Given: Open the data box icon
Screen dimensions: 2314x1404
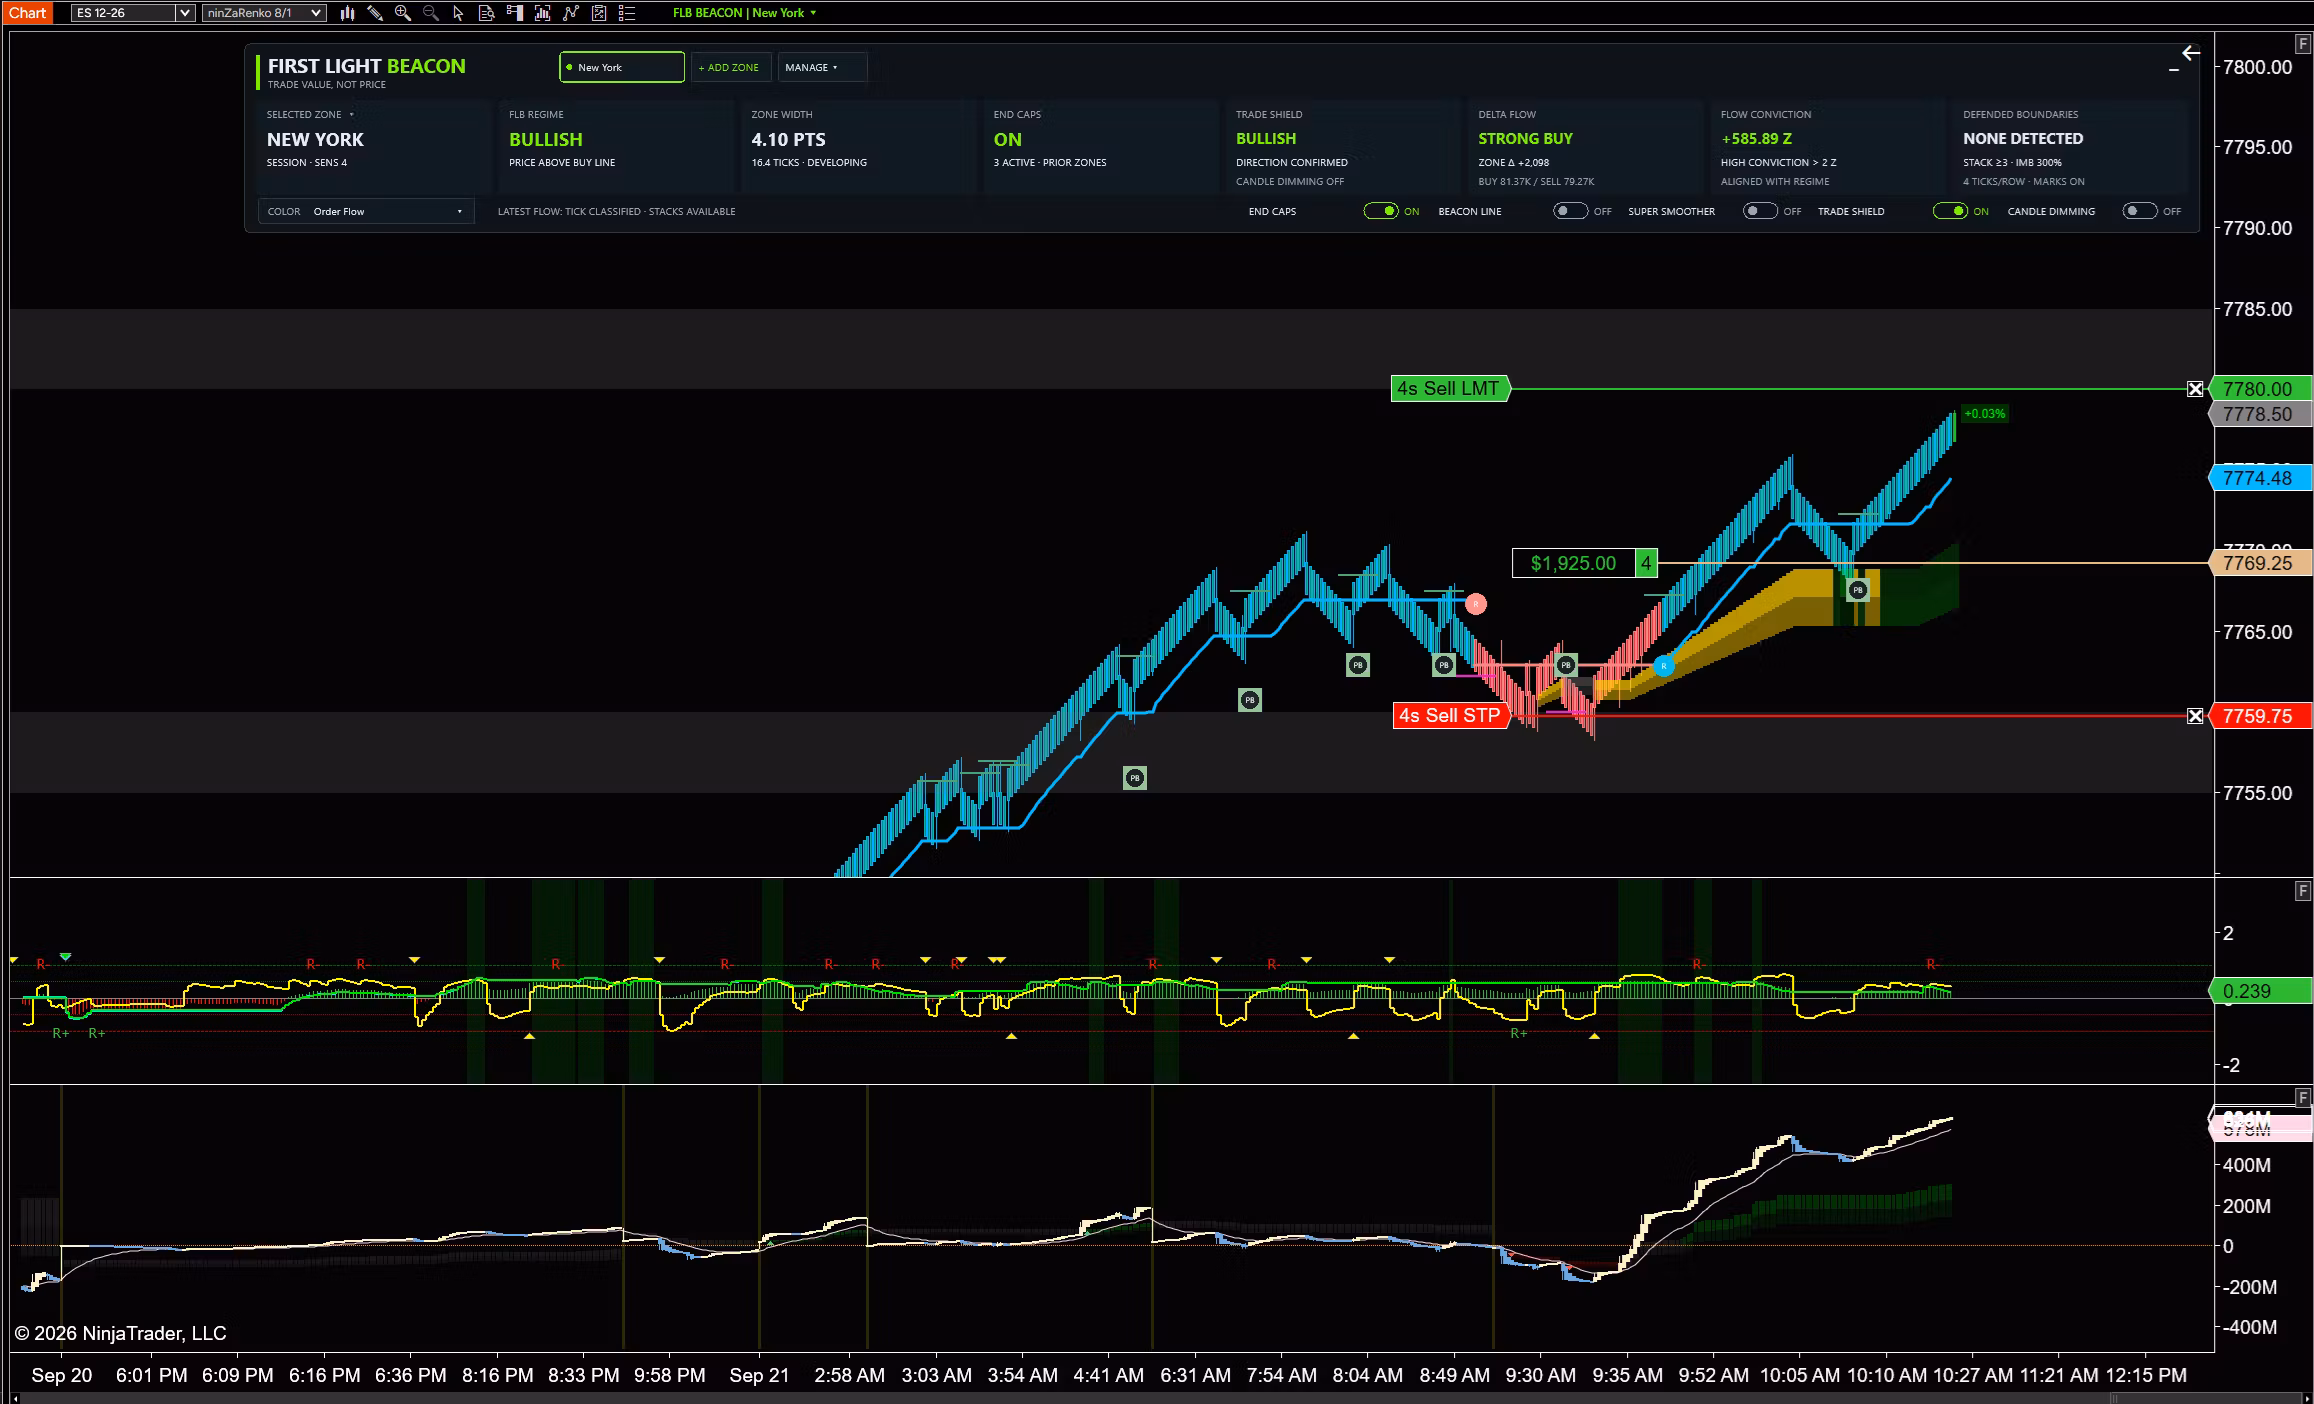Looking at the screenshot, I should pyautogui.click(x=487, y=13).
